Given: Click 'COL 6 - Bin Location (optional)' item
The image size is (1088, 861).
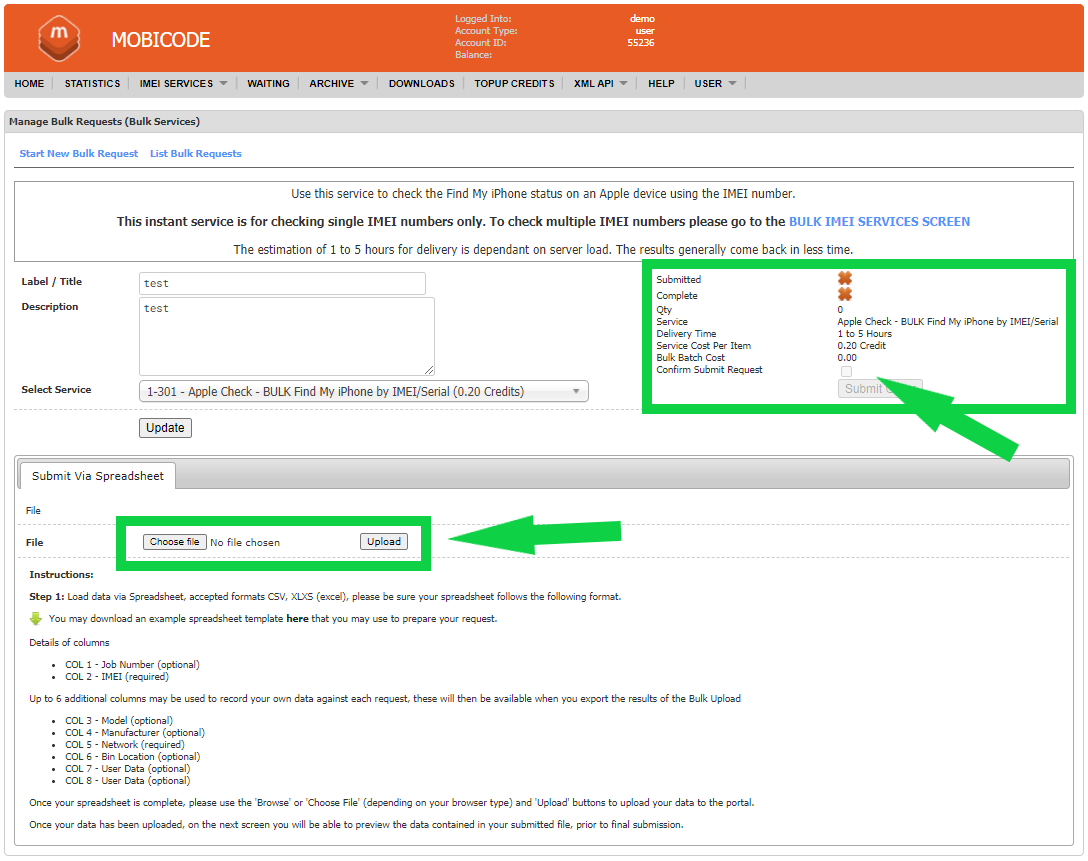Looking at the screenshot, I should click(x=133, y=757).
